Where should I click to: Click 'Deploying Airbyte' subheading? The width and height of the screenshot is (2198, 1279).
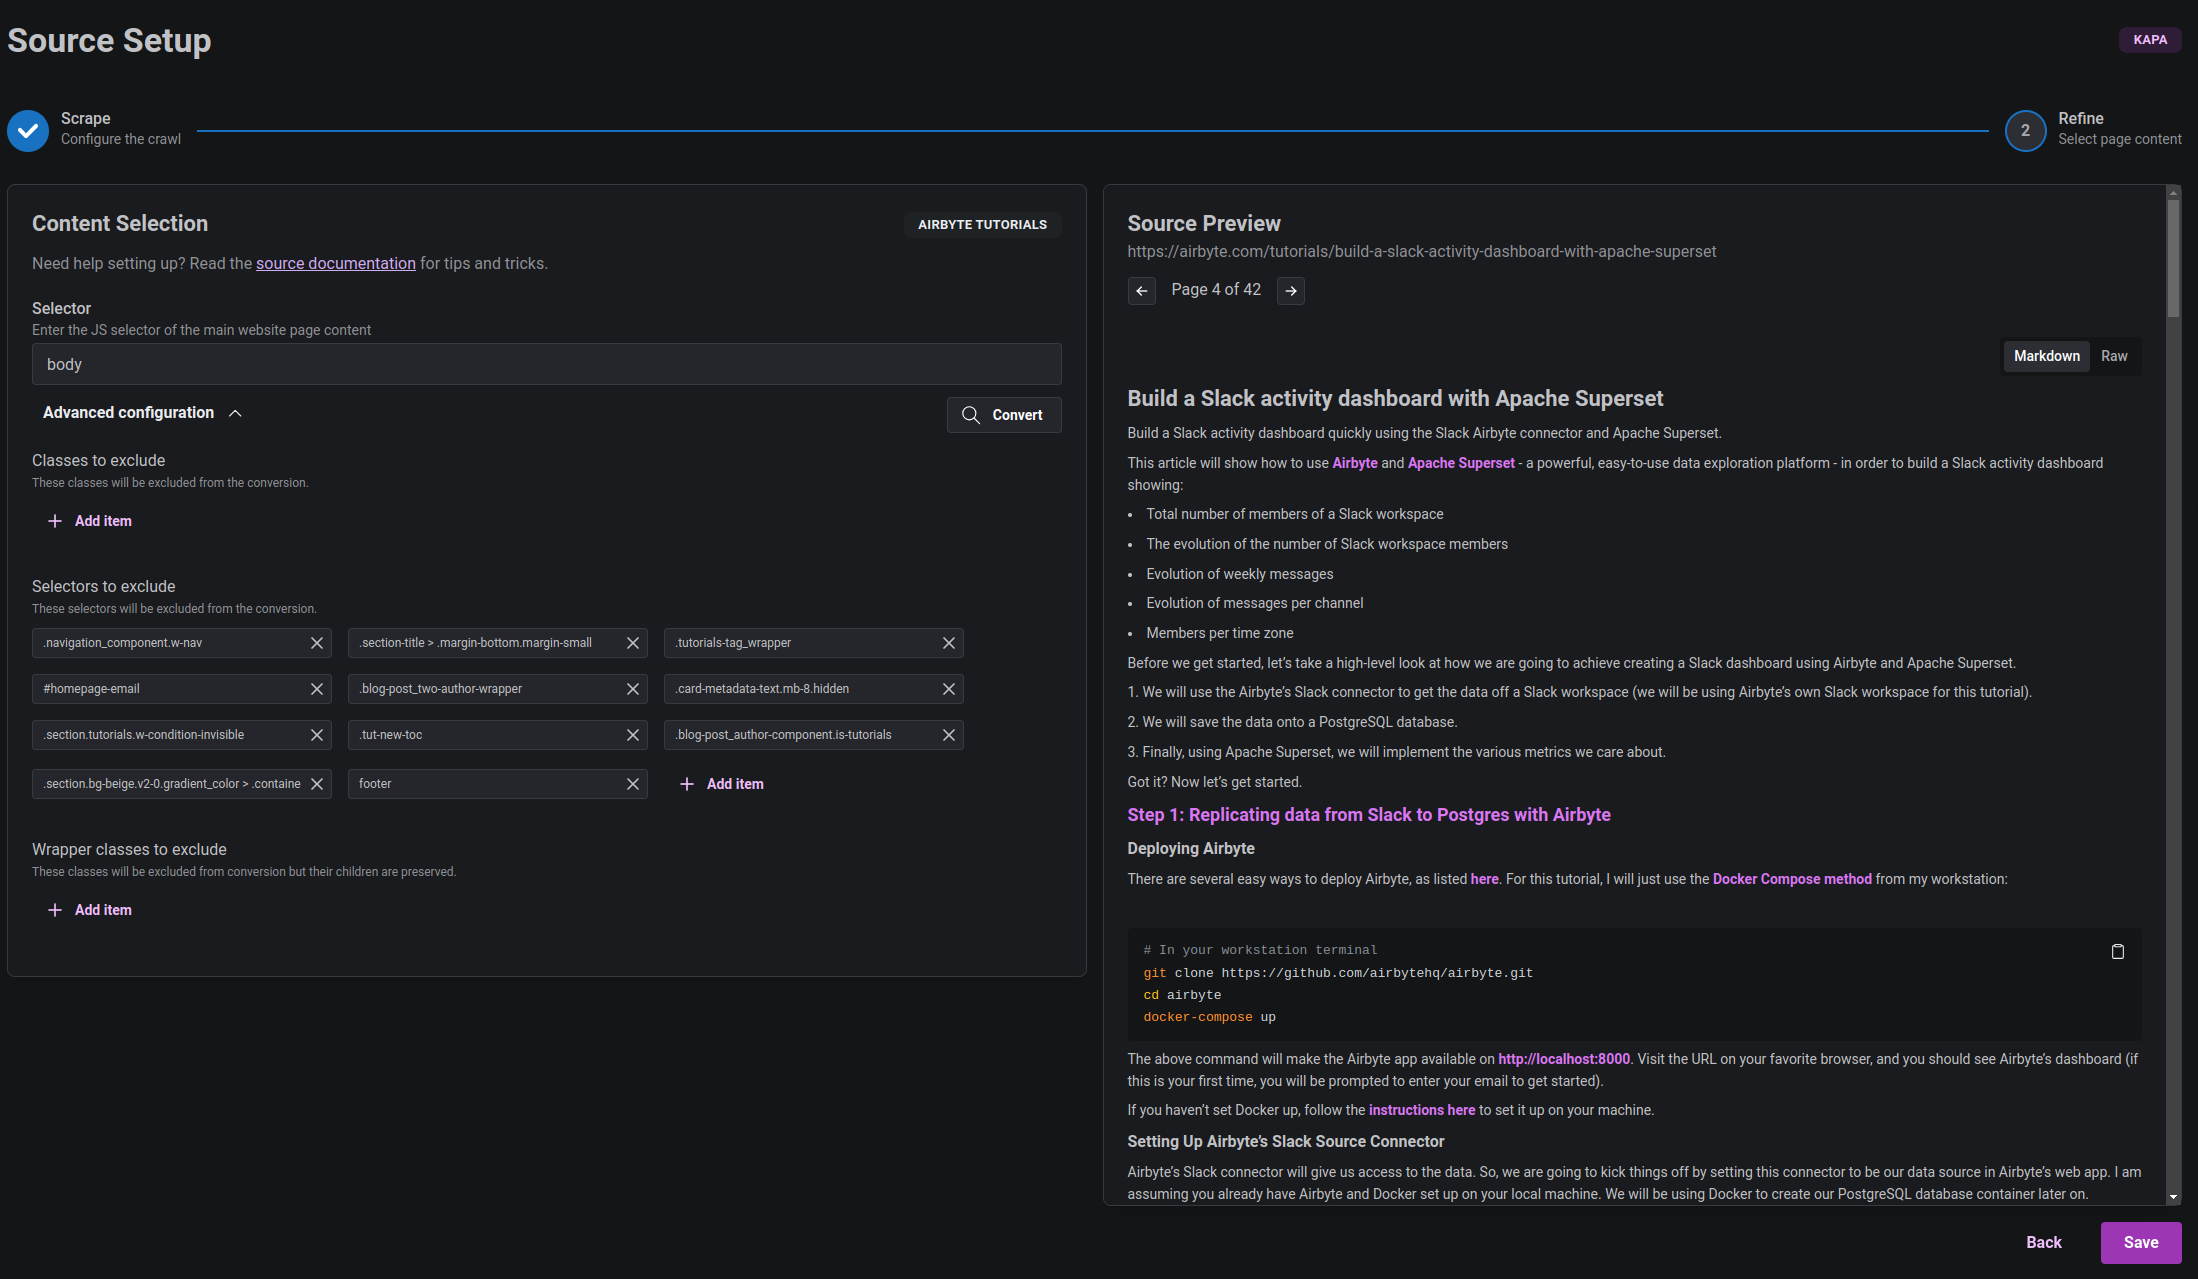1191,849
